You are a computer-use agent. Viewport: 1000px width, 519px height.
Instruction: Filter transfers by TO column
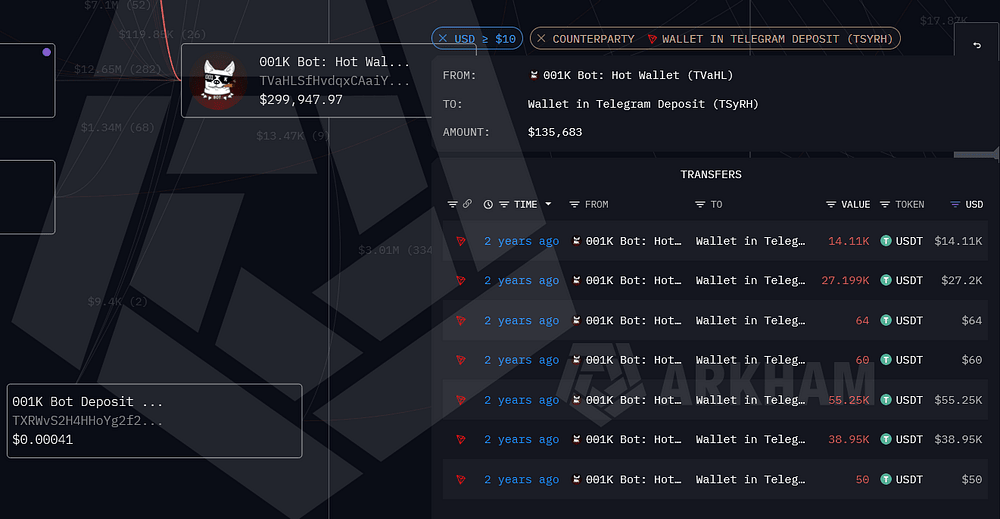[x=700, y=205]
